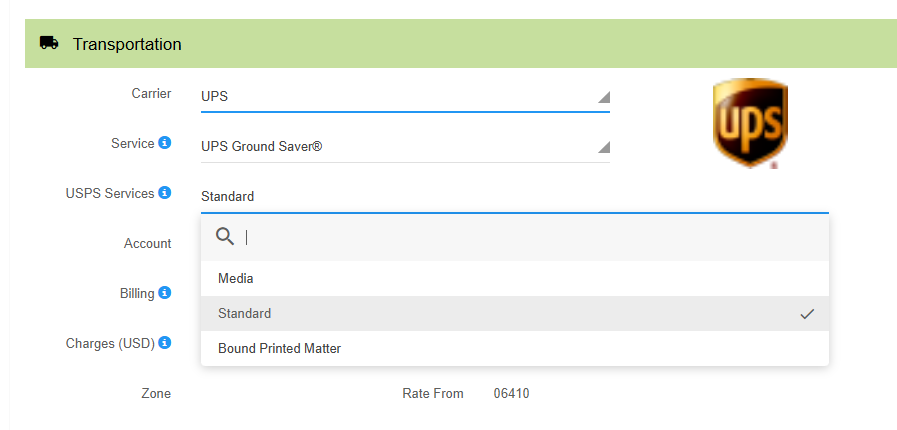The width and height of the screenshot is (897, 430).
Task: Click the search box in the dropdown
Action: click(514, 237)
